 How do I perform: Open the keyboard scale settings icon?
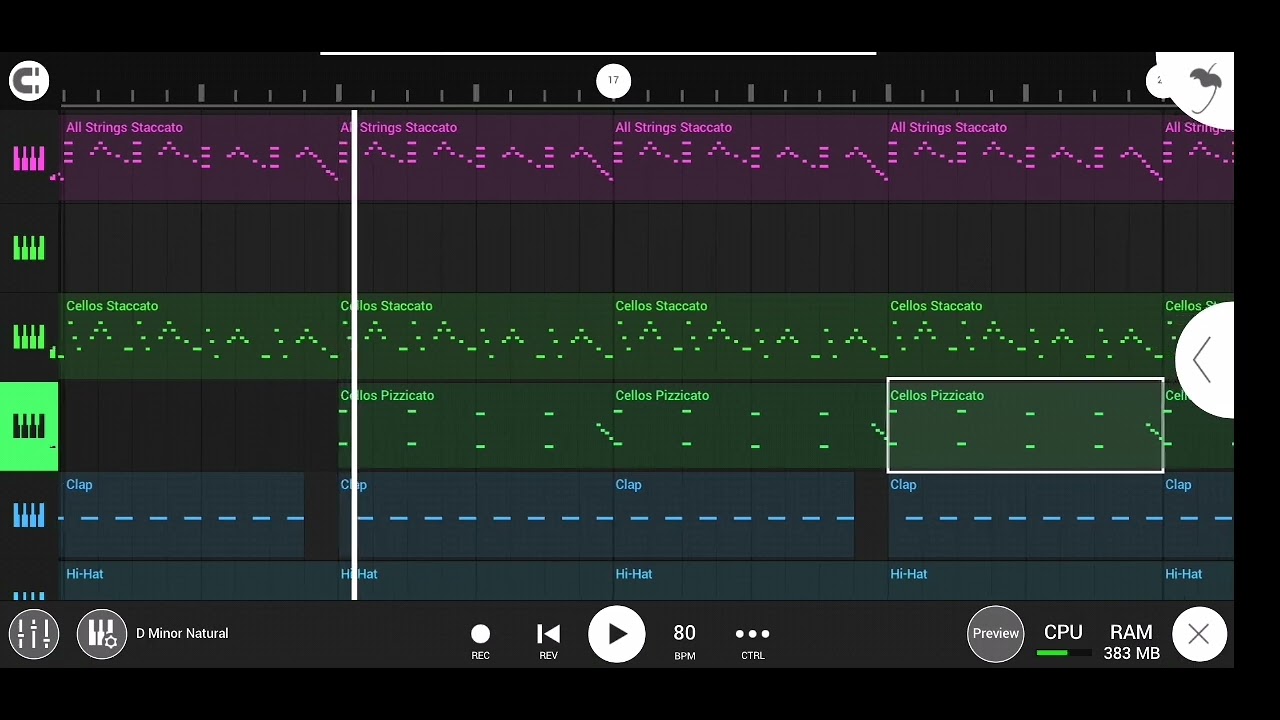point(102,634)
